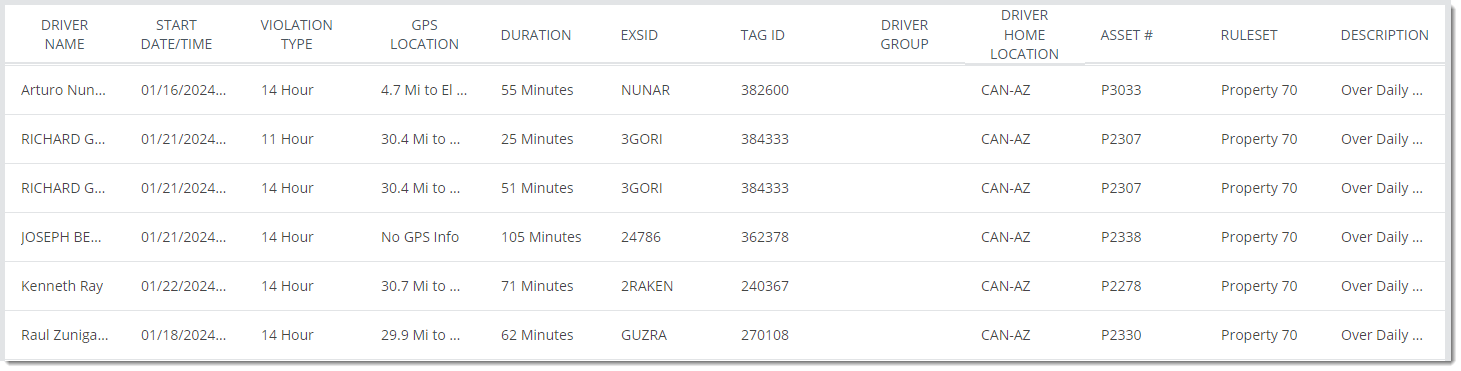
Task: Sort by Driver Home Location header
Action: 1025,35
